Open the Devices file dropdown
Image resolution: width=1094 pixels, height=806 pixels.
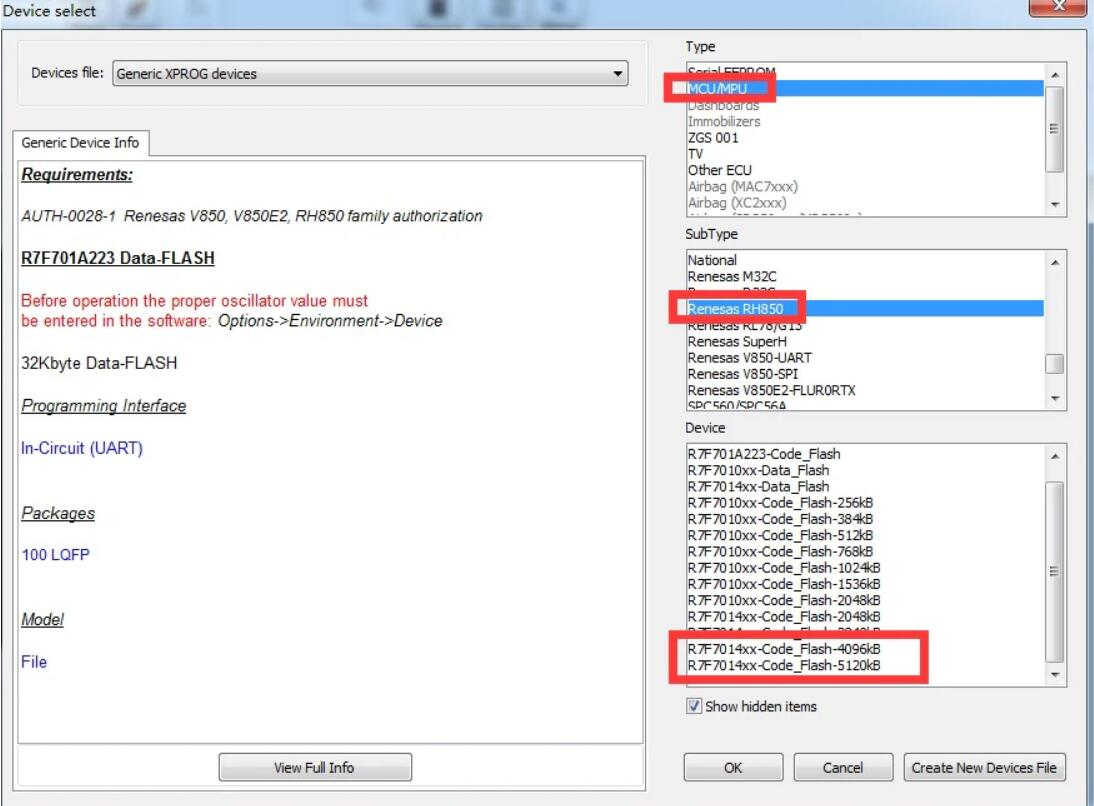click(370, 73)
